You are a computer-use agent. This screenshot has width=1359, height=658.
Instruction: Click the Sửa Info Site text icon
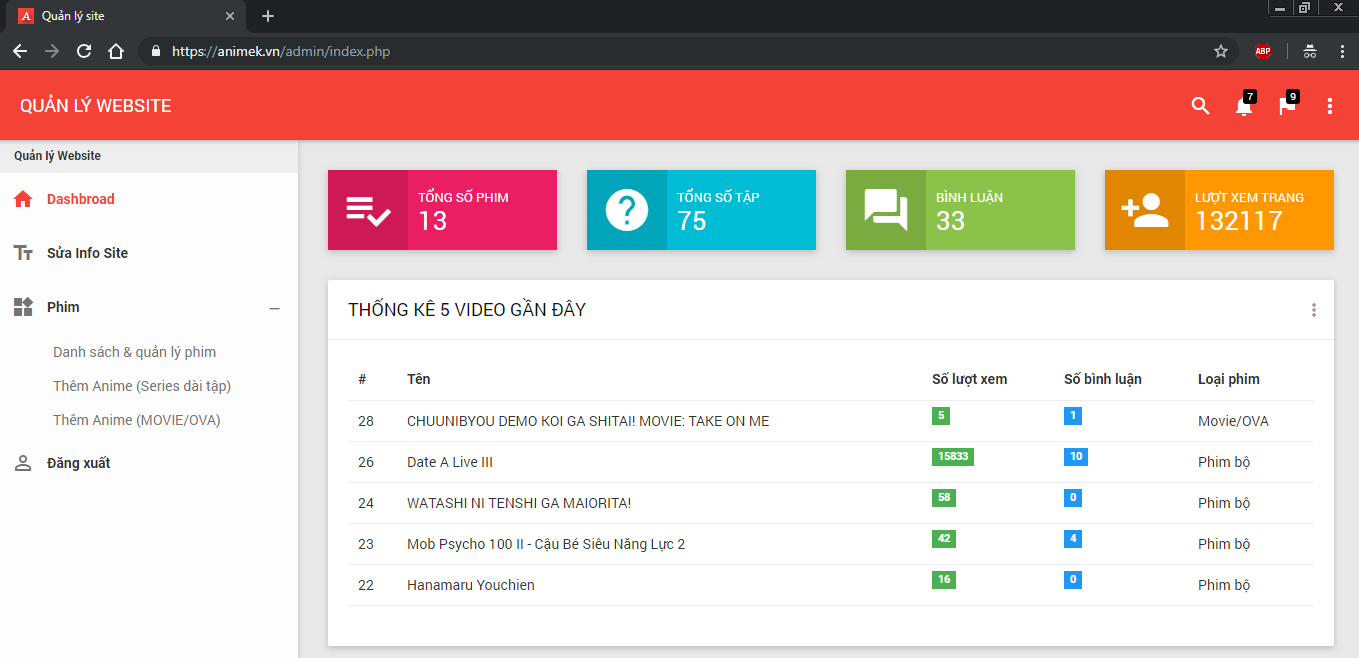pos(23,253)
